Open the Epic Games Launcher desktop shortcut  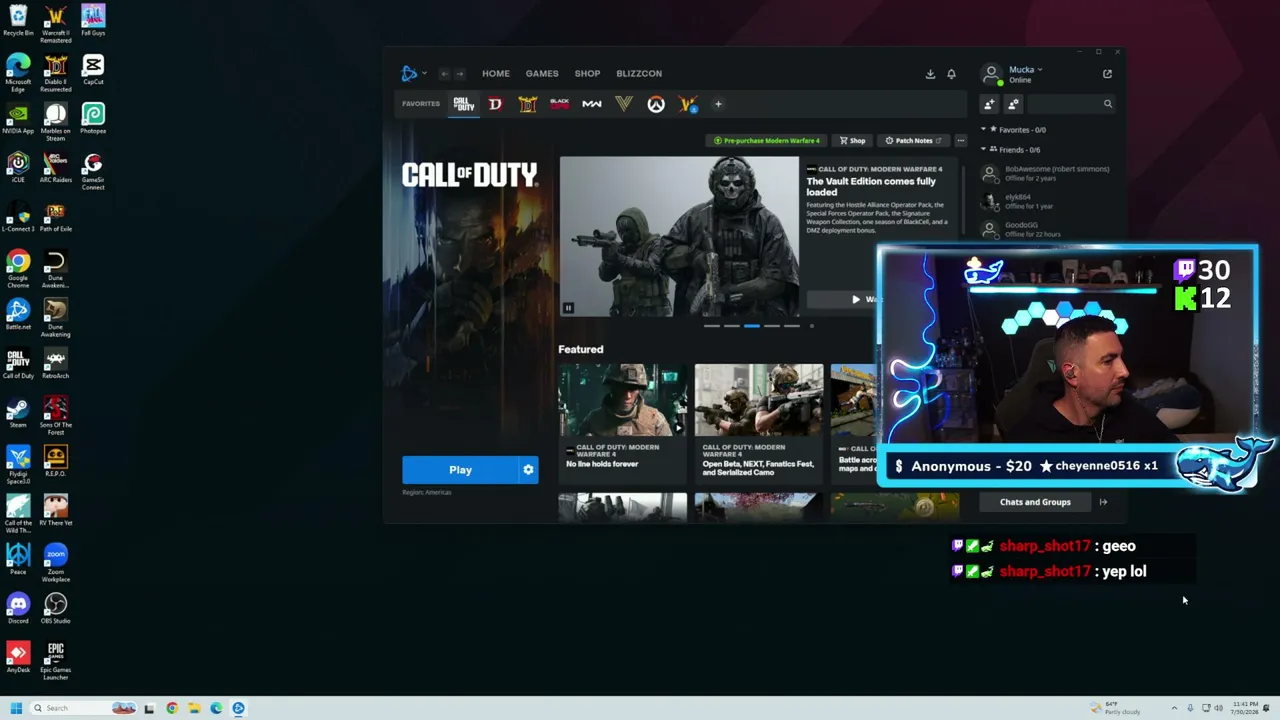56,662
